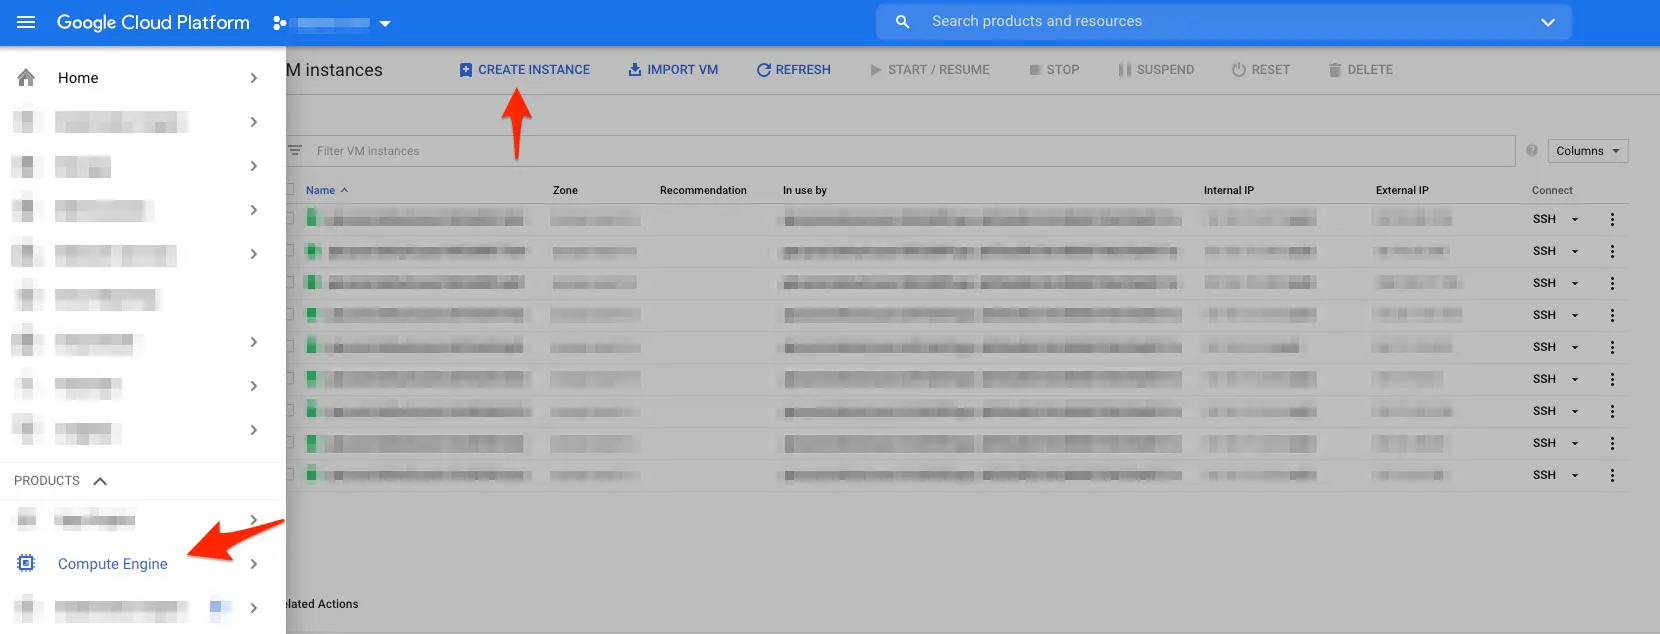The width and height of the screenshot is (1660, 634).
Task: Click the REFRESH button
Action: point(794,70)
